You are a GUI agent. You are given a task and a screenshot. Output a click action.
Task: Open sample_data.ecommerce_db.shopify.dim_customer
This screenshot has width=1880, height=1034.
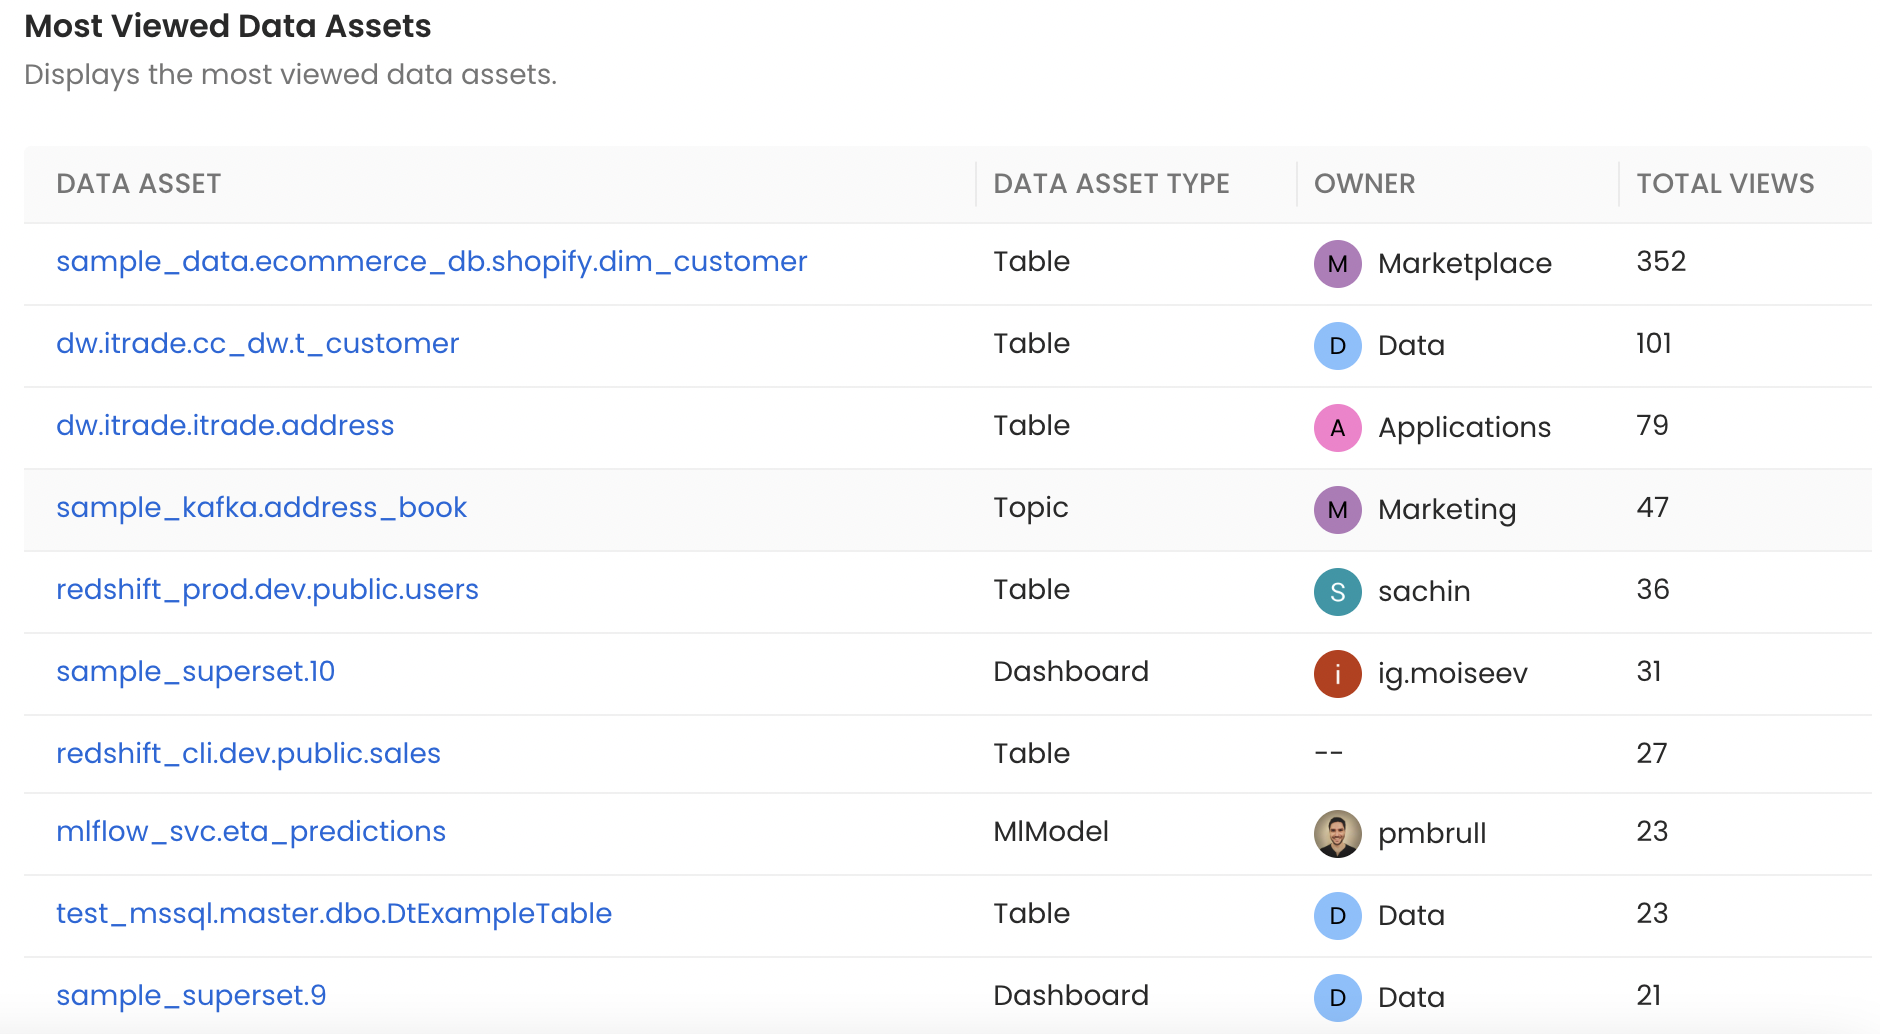pos(431,262)
